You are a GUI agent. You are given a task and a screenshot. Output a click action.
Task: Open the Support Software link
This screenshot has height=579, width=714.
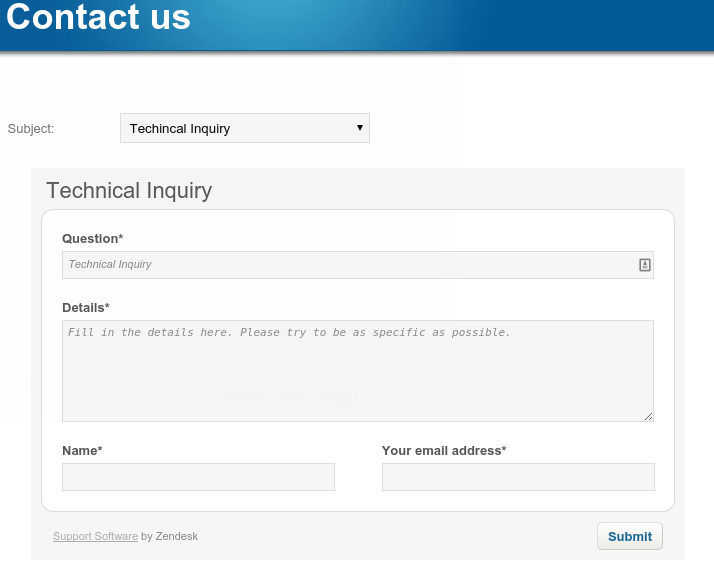[95, 536]
